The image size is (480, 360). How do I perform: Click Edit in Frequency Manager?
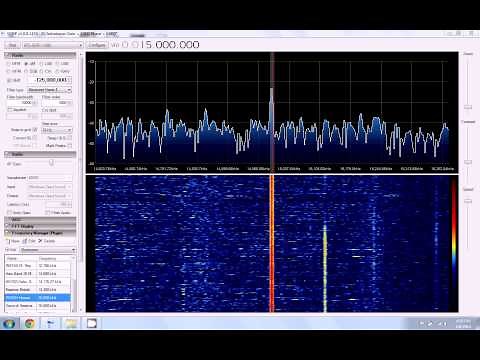click(x=29, y=241)
